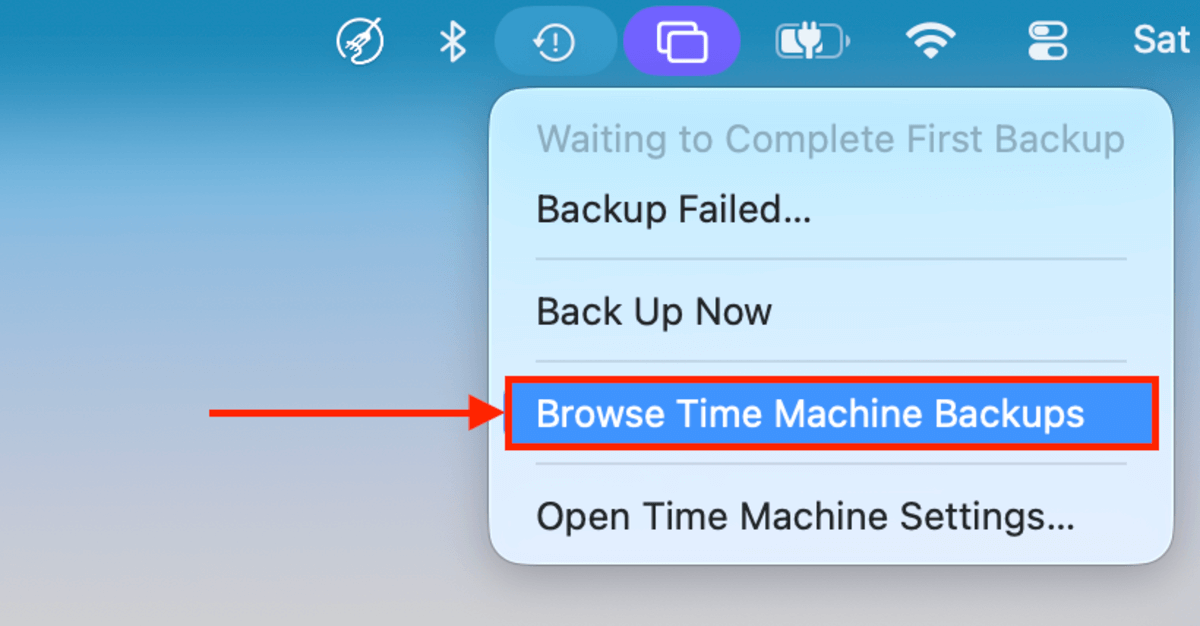The height and width of the screenshot is (626, 1200).
Task: Click the Waiting to Complete First Backup header
Action: click(x=830, y=139)
